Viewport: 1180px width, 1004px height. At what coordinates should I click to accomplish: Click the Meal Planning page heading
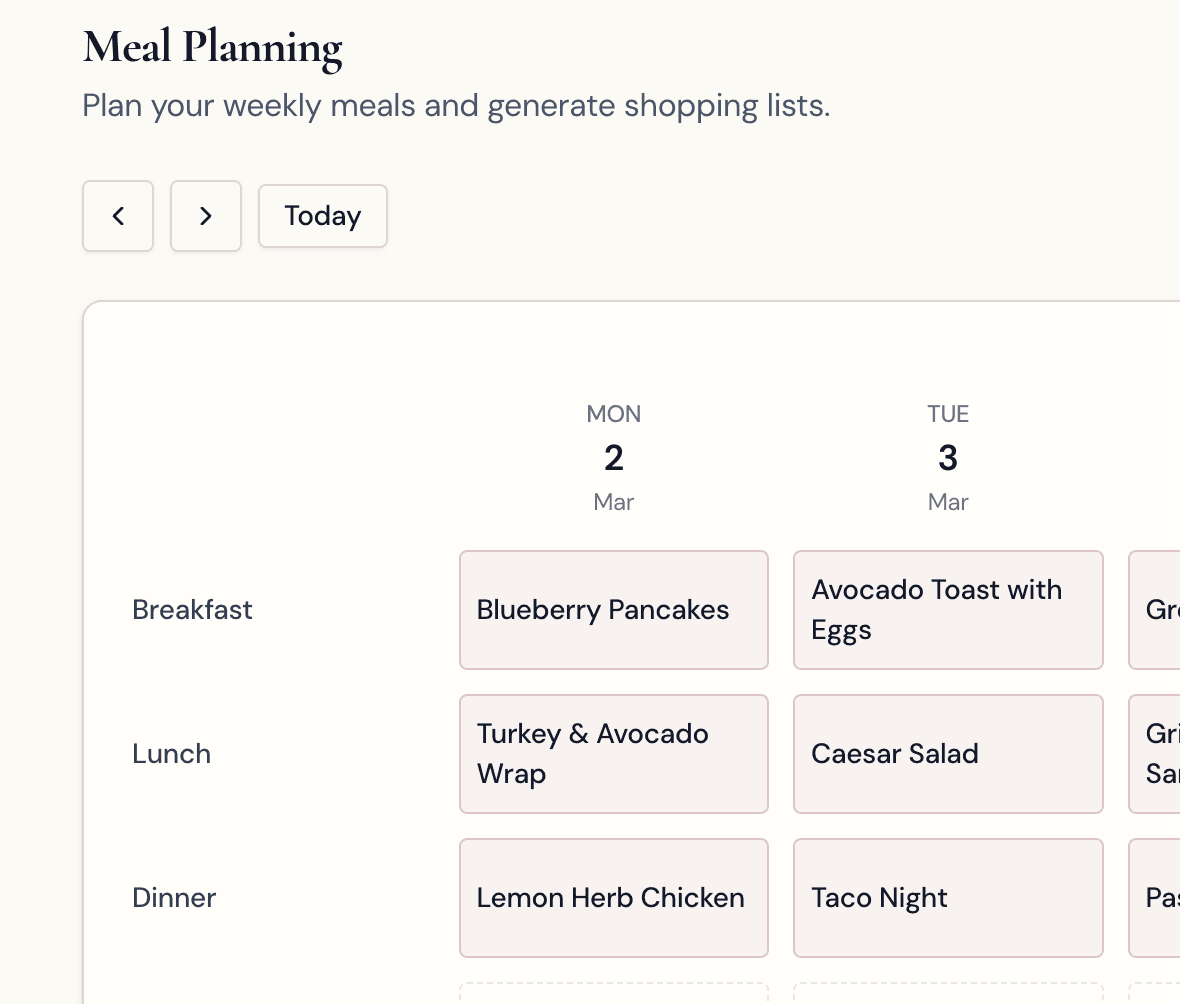pos(212,46)
